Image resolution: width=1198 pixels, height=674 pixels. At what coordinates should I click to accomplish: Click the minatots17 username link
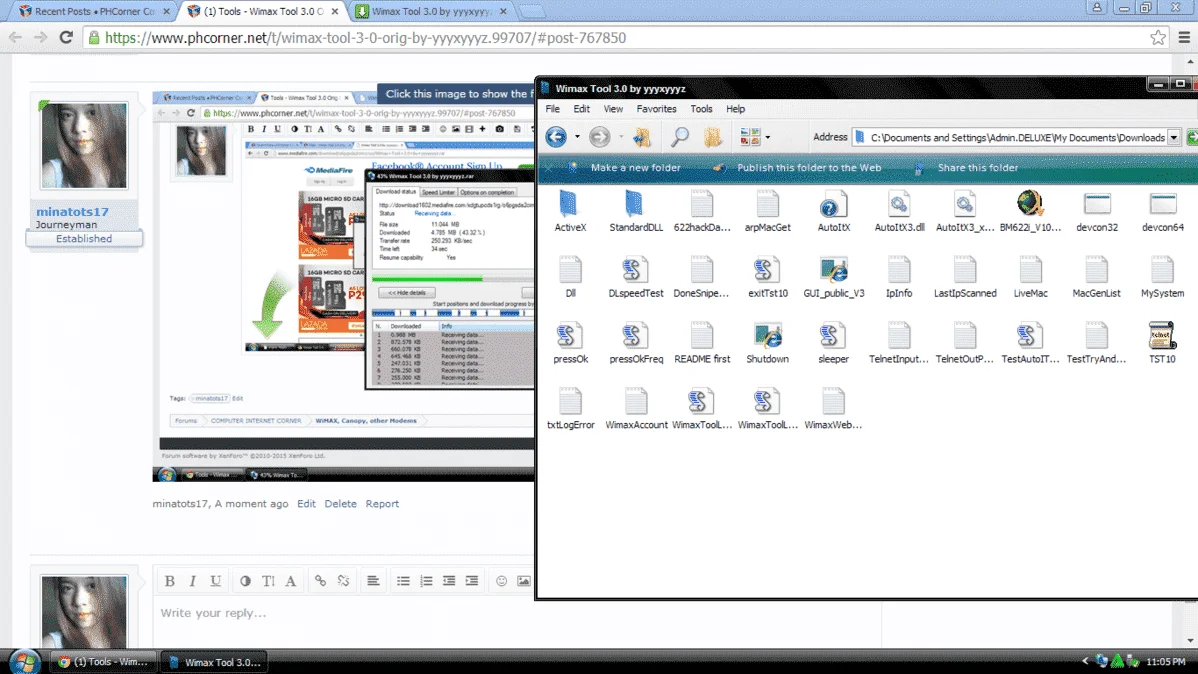click(x=72, y=212)
